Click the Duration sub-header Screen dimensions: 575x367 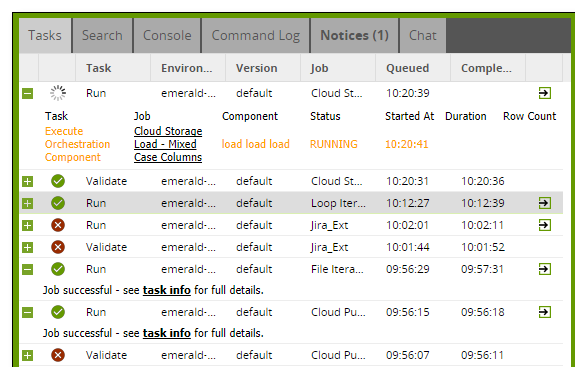click(466, 116)
